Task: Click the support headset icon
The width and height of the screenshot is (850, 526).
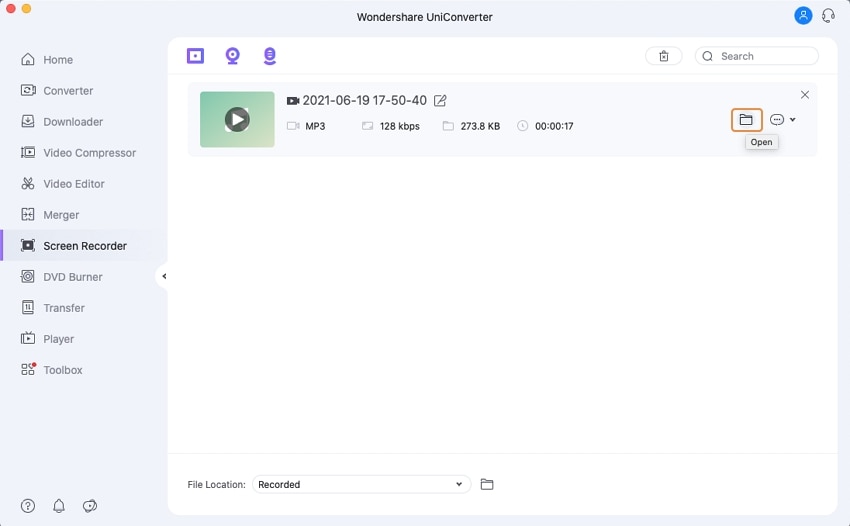Action: [828, 16]
